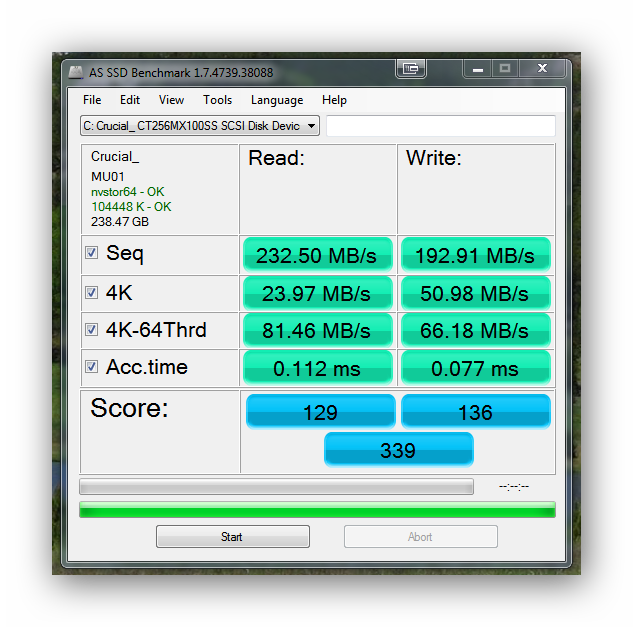Click the screen-switch icon in title bar
The image size is (633, 627).
click(411, 69)
